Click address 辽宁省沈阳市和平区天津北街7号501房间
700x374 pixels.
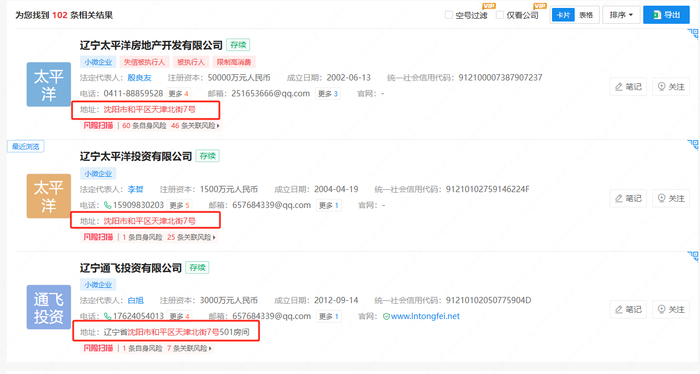(176, 332)
